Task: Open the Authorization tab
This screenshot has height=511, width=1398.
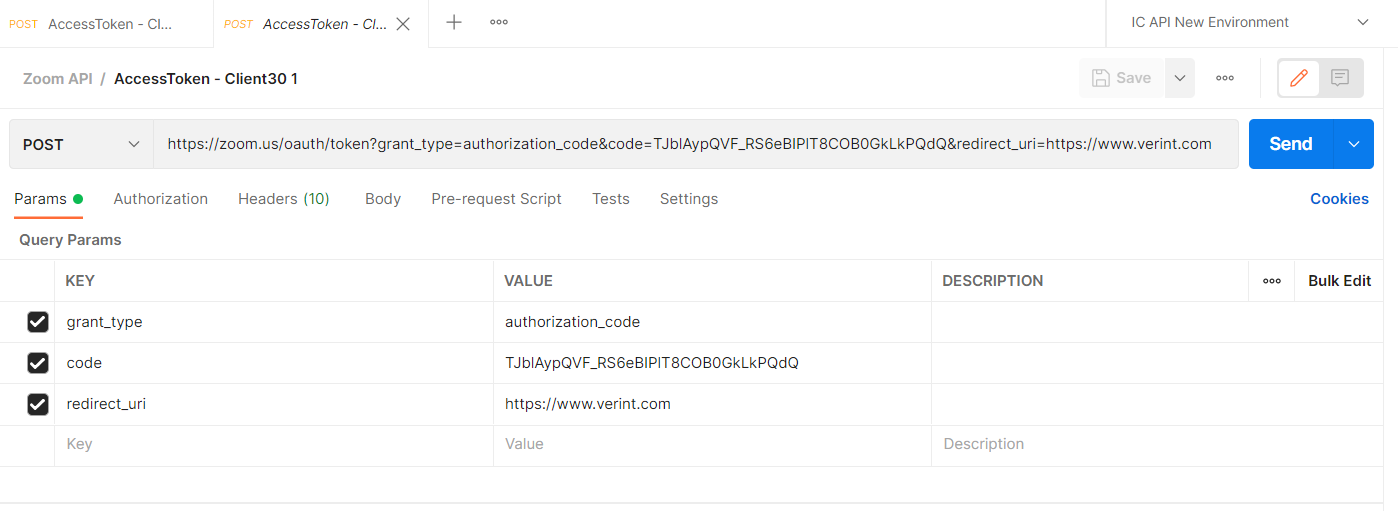Action: point(161,199)
